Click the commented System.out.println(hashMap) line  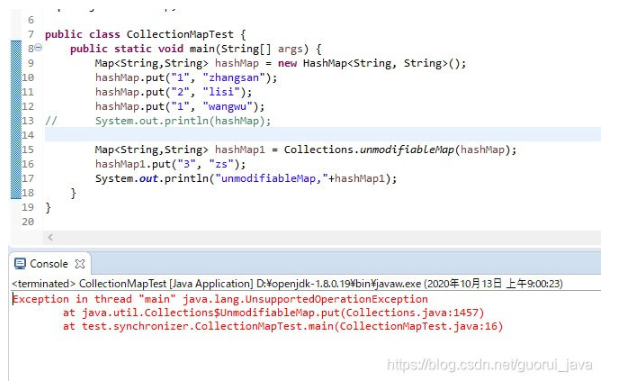tap(183, 121)
